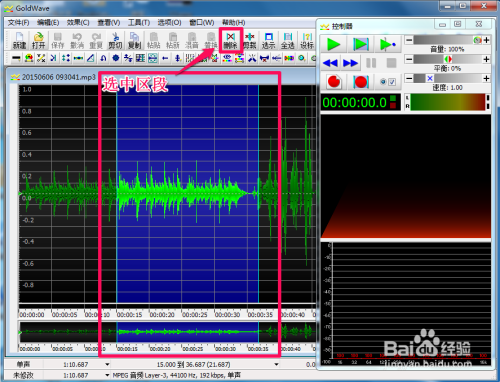This screenshot has height=382, width=500.
Task: Decrease speed with the minus button
Action: click(x=409, y=78)
